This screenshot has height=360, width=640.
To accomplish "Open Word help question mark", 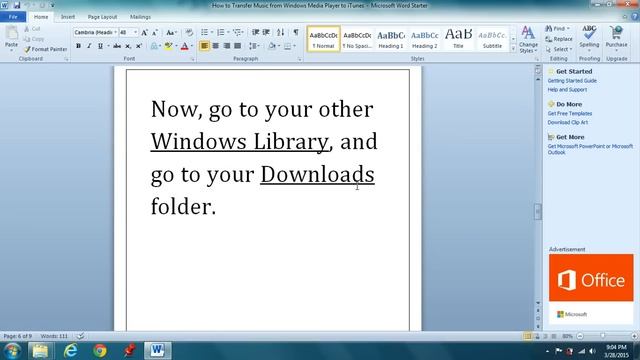I will [x=635, y=17].
